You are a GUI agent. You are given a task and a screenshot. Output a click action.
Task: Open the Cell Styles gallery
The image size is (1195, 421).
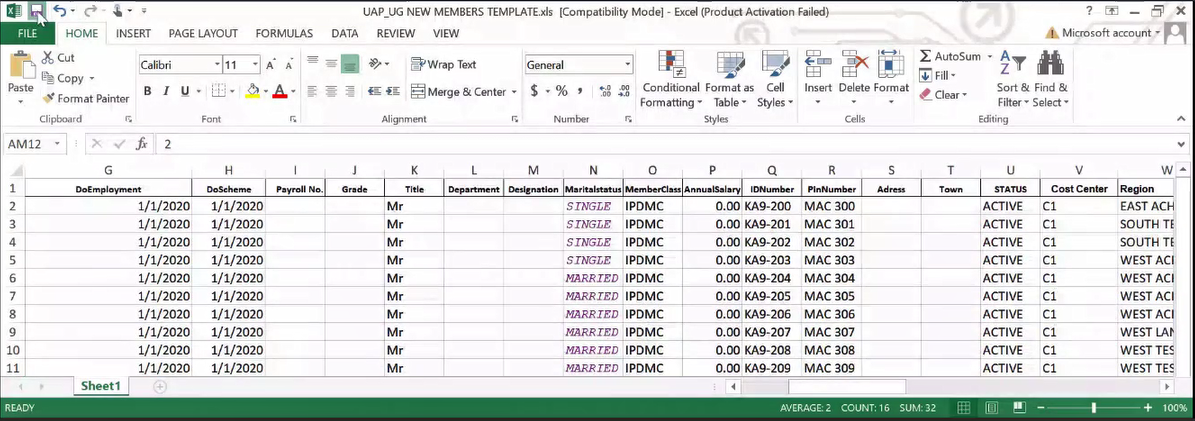(x=776, y=79)
